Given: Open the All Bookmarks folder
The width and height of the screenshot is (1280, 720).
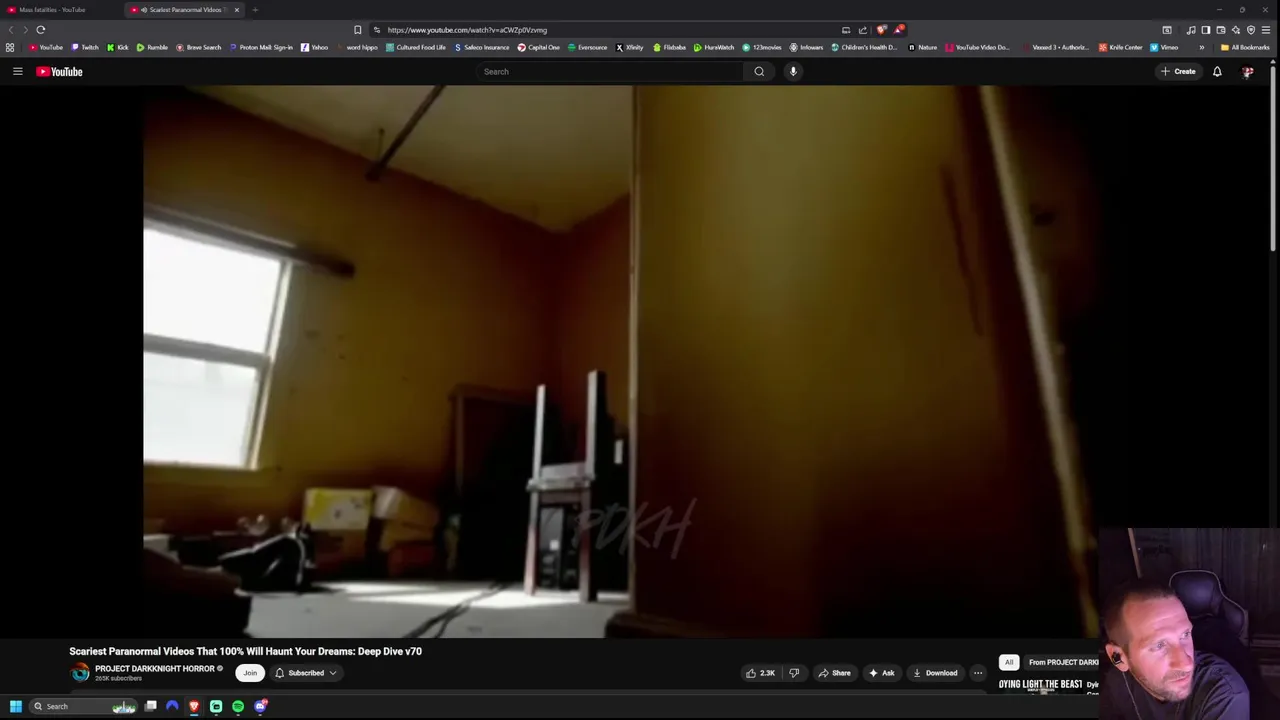Looking at the screenshot, I should pos(1245,47).
